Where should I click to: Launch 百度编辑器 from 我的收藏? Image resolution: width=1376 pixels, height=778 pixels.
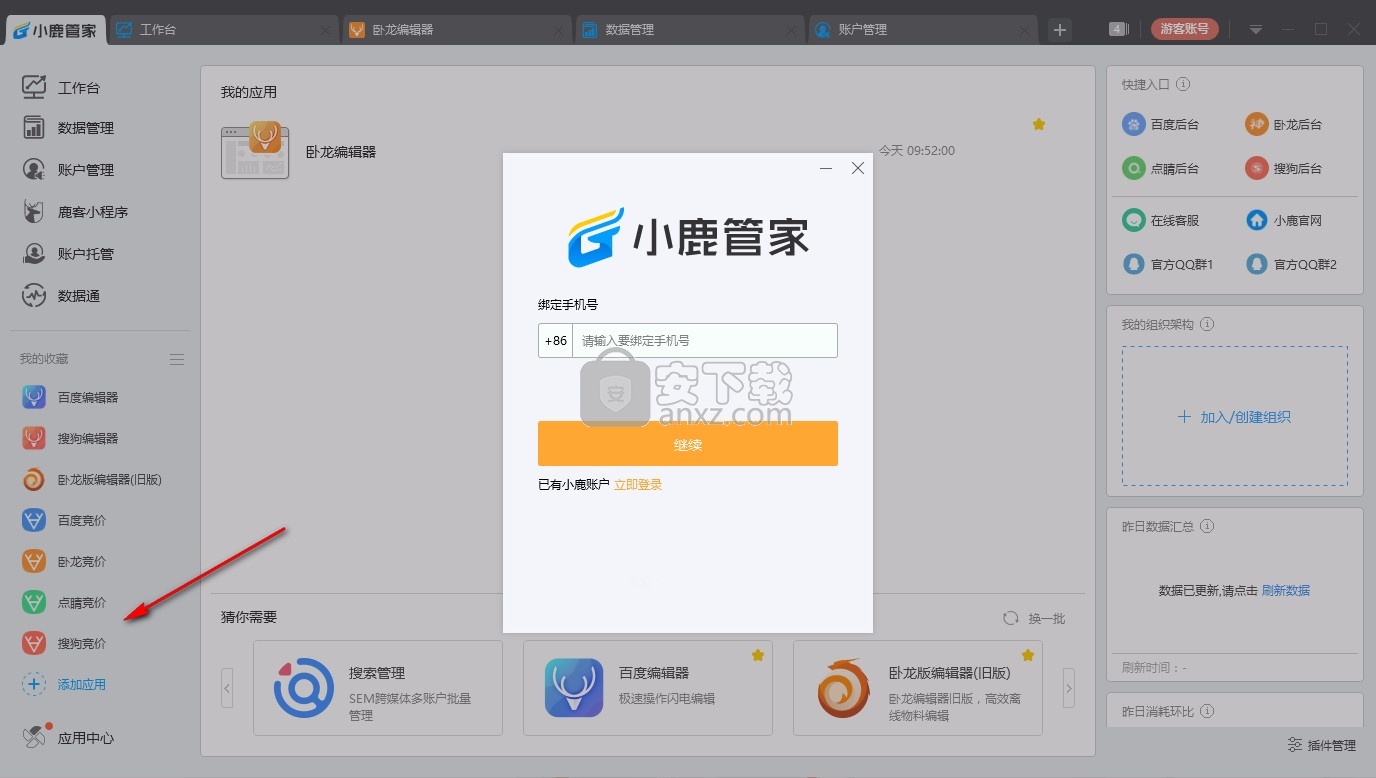click(70, 397)
